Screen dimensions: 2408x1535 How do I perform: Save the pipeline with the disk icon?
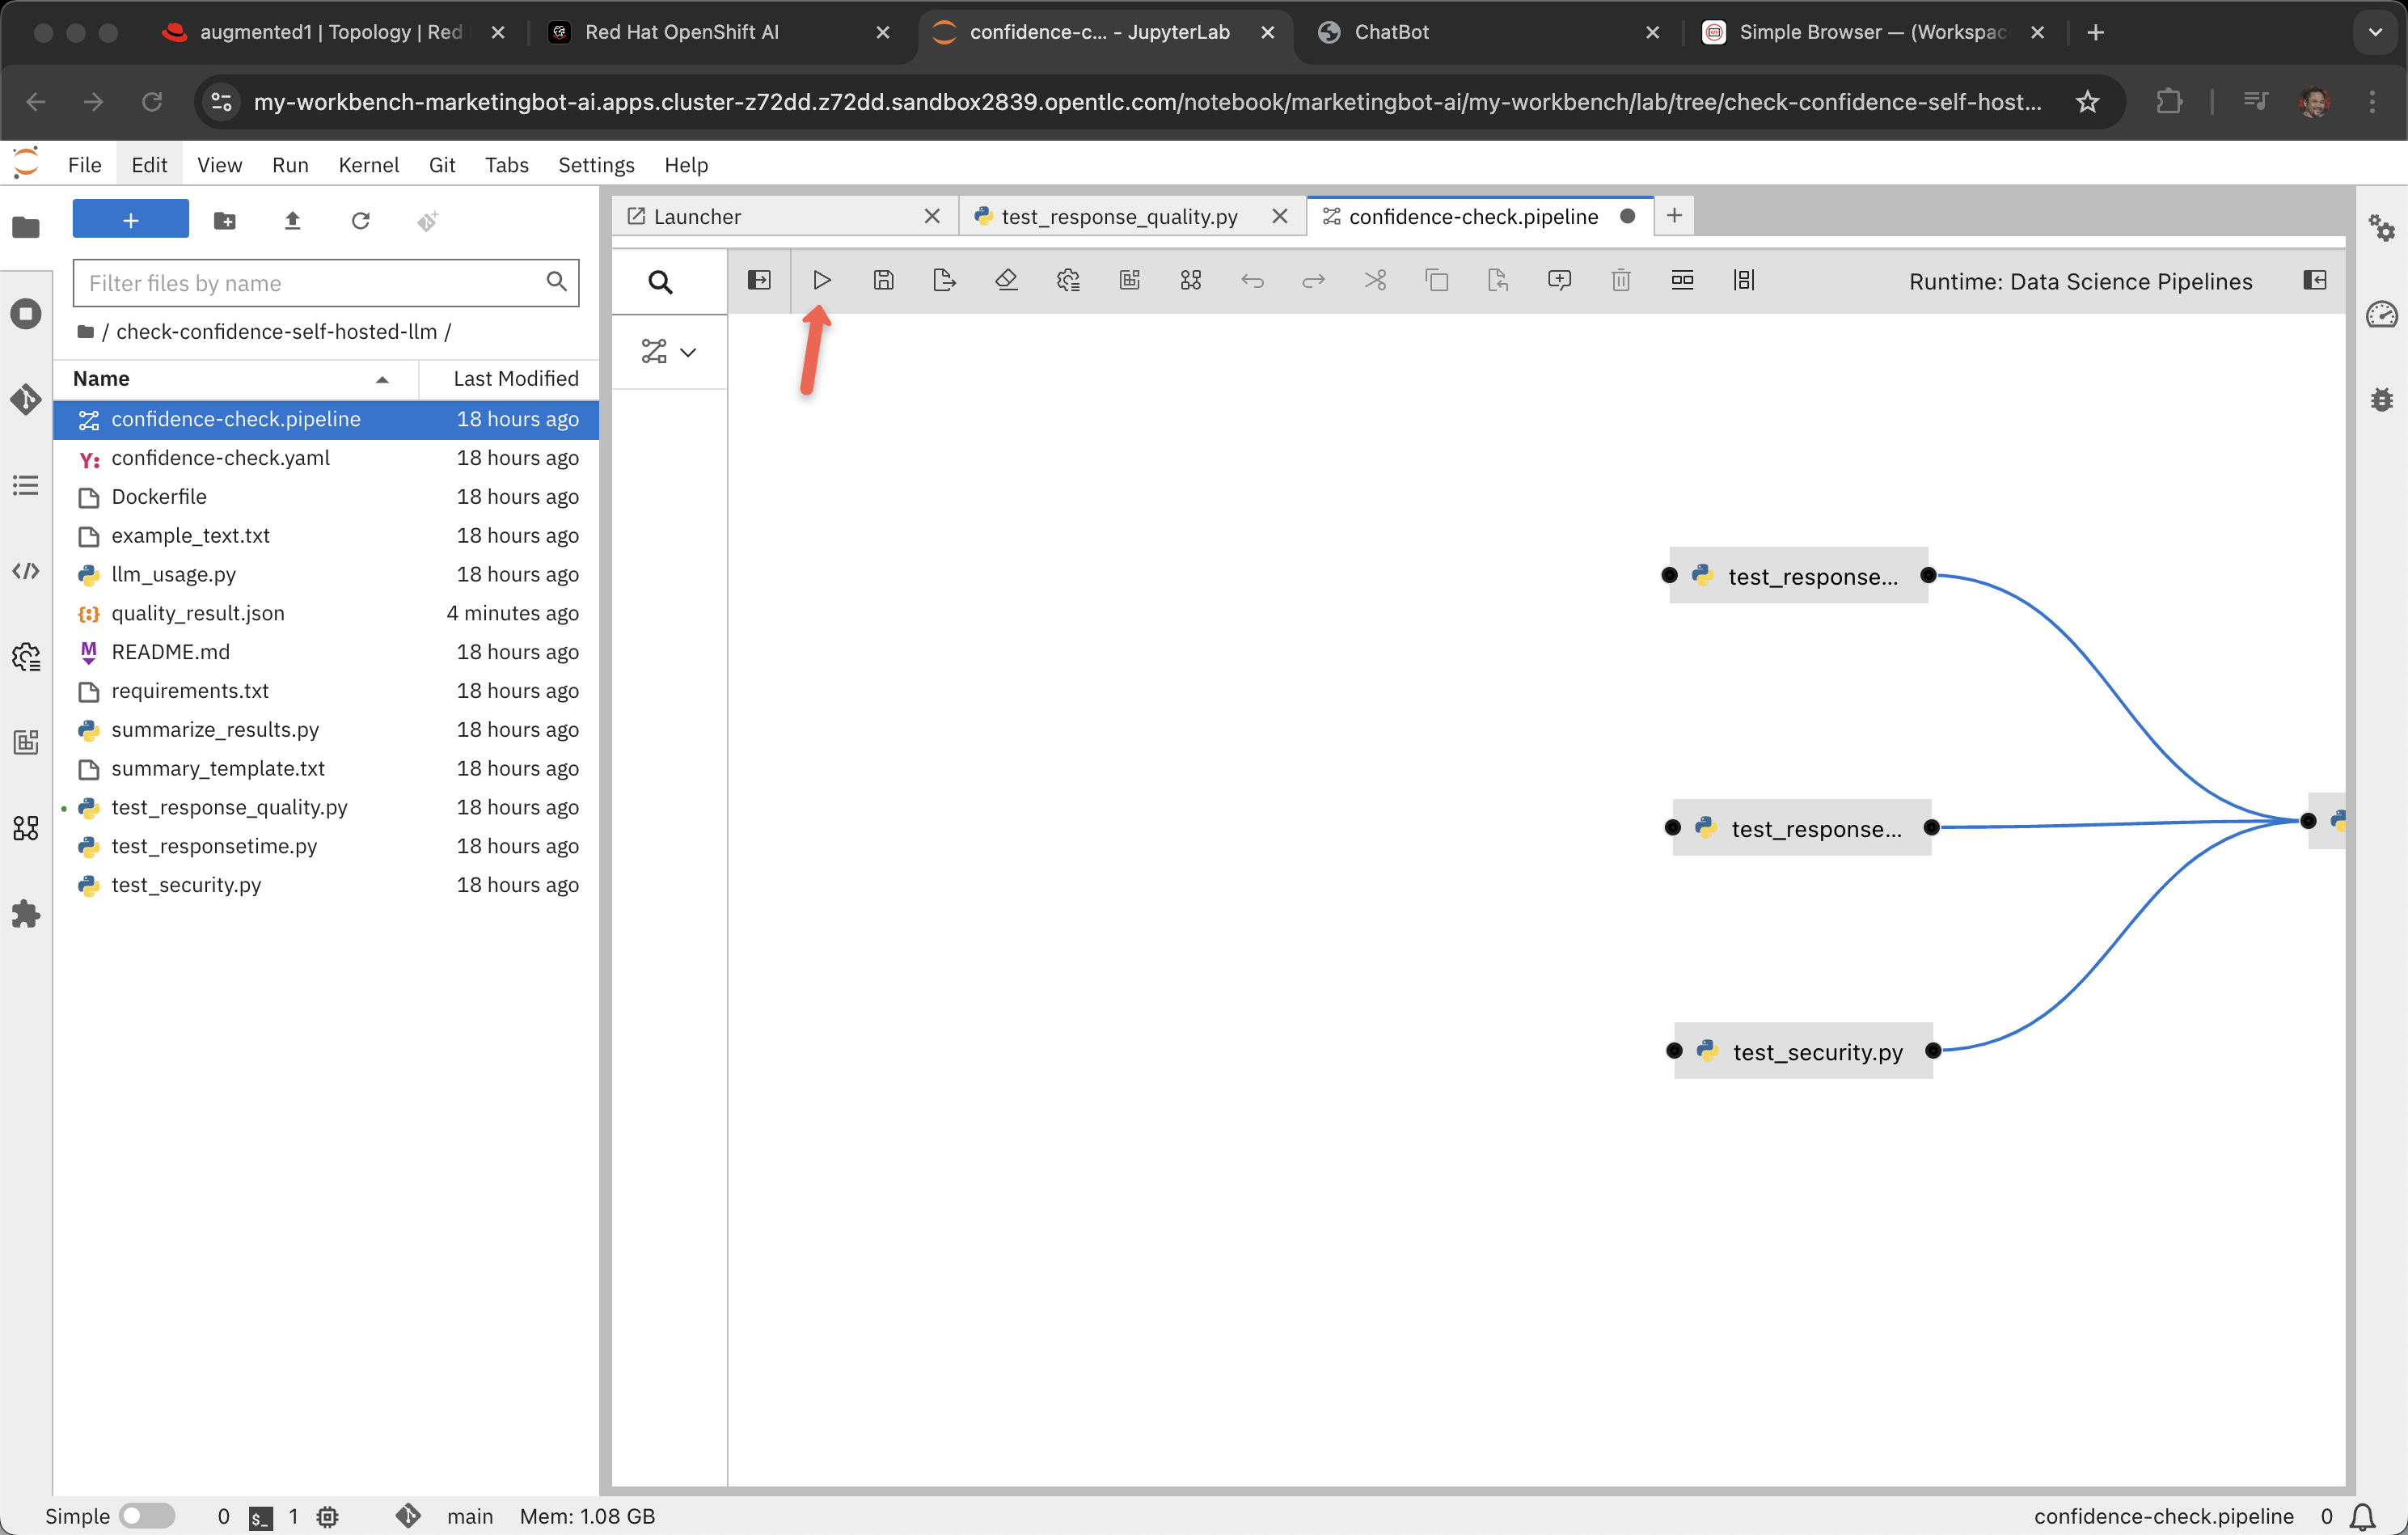click(883, 280)
